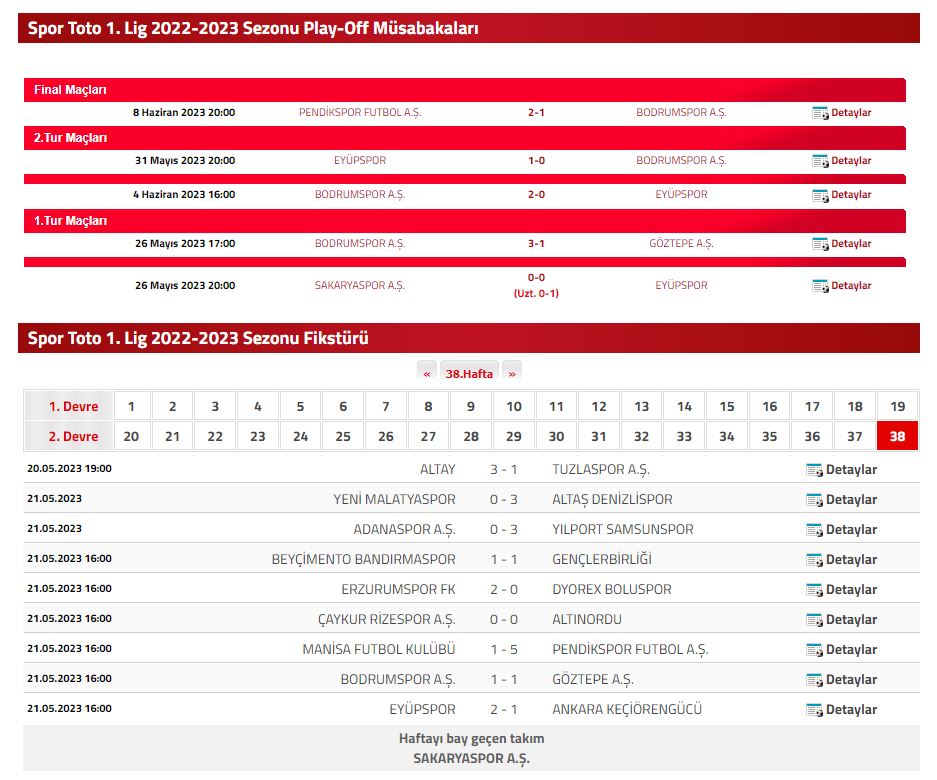Click details icon for Adanaspor vs Samsunspor
937x780 pixels.
pos(814,530)
